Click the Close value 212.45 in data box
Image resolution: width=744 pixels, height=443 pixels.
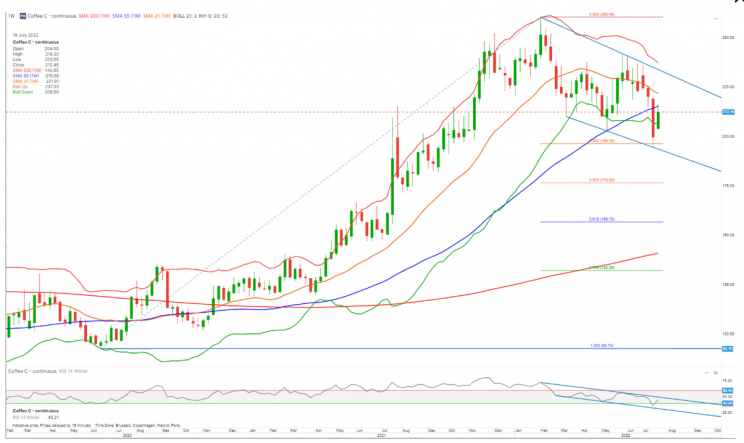coord(52,65)
